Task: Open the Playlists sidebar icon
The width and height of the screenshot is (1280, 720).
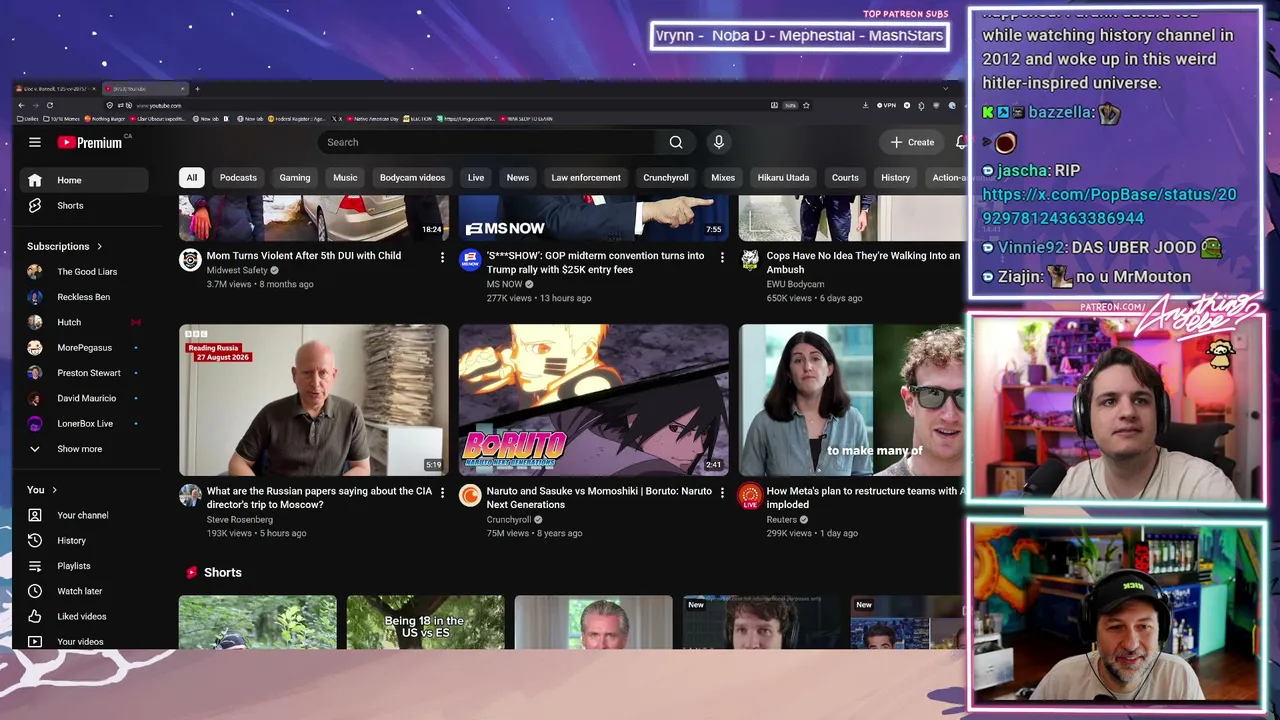Action: (35, 566)
